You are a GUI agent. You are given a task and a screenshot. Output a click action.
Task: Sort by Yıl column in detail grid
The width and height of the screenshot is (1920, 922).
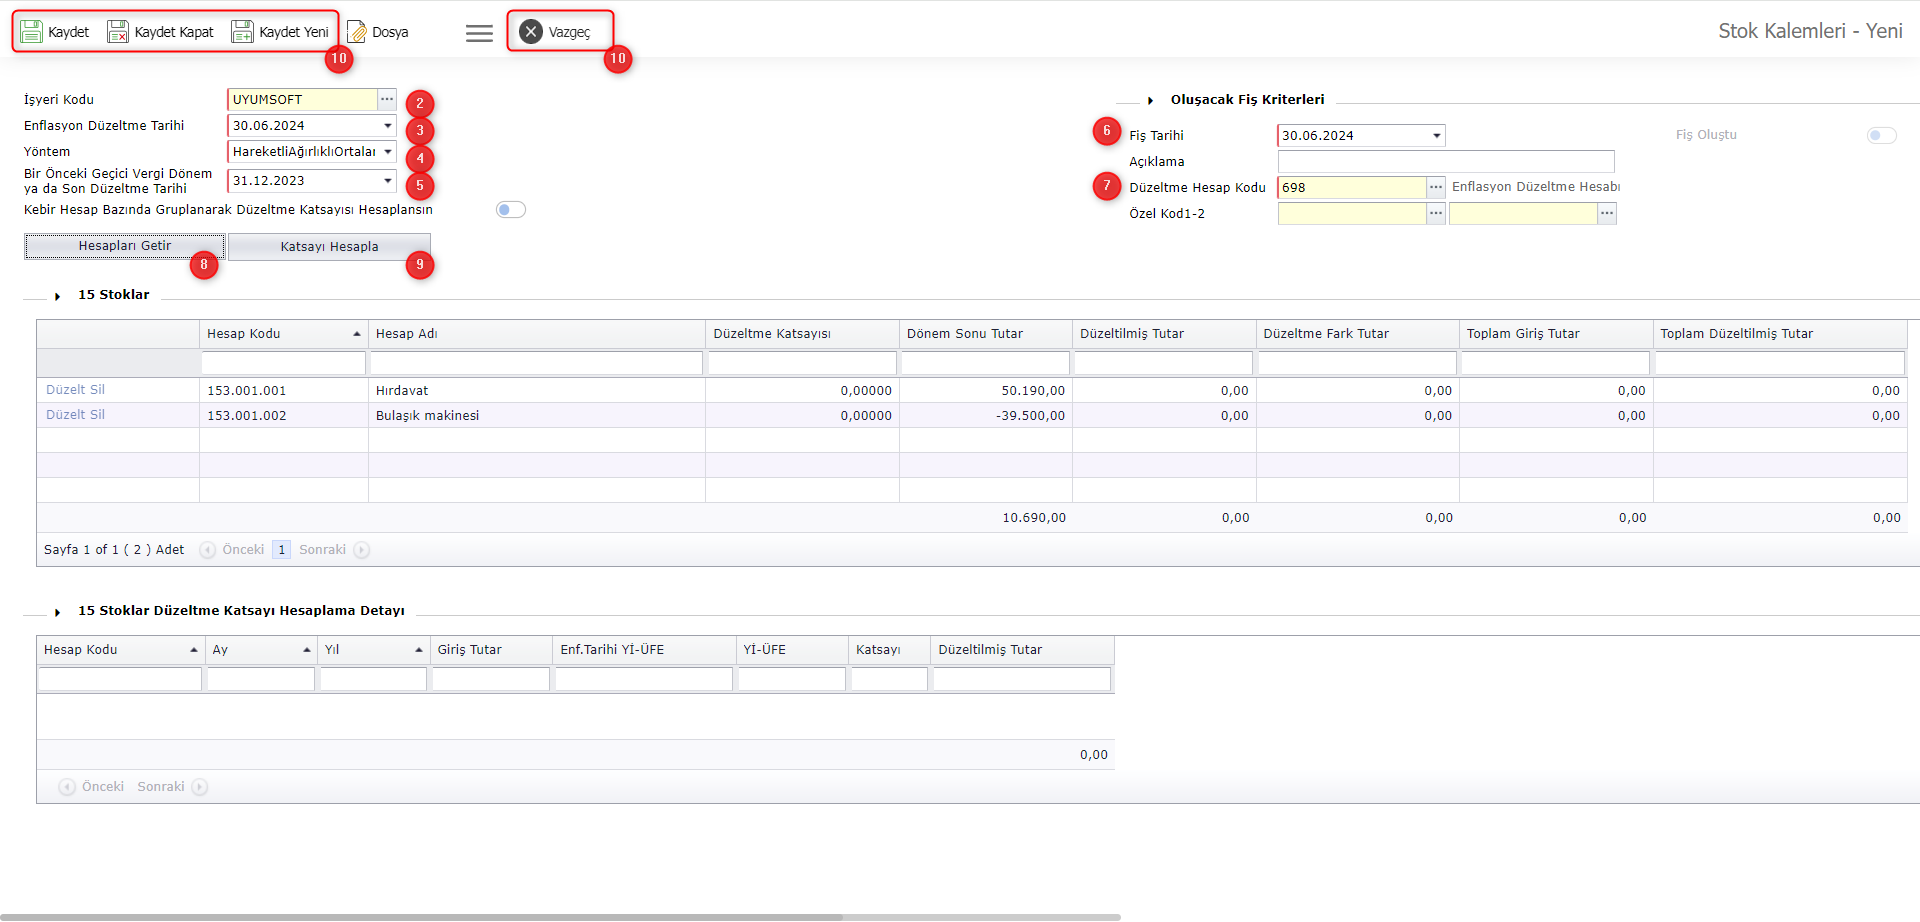coord(373,650)
